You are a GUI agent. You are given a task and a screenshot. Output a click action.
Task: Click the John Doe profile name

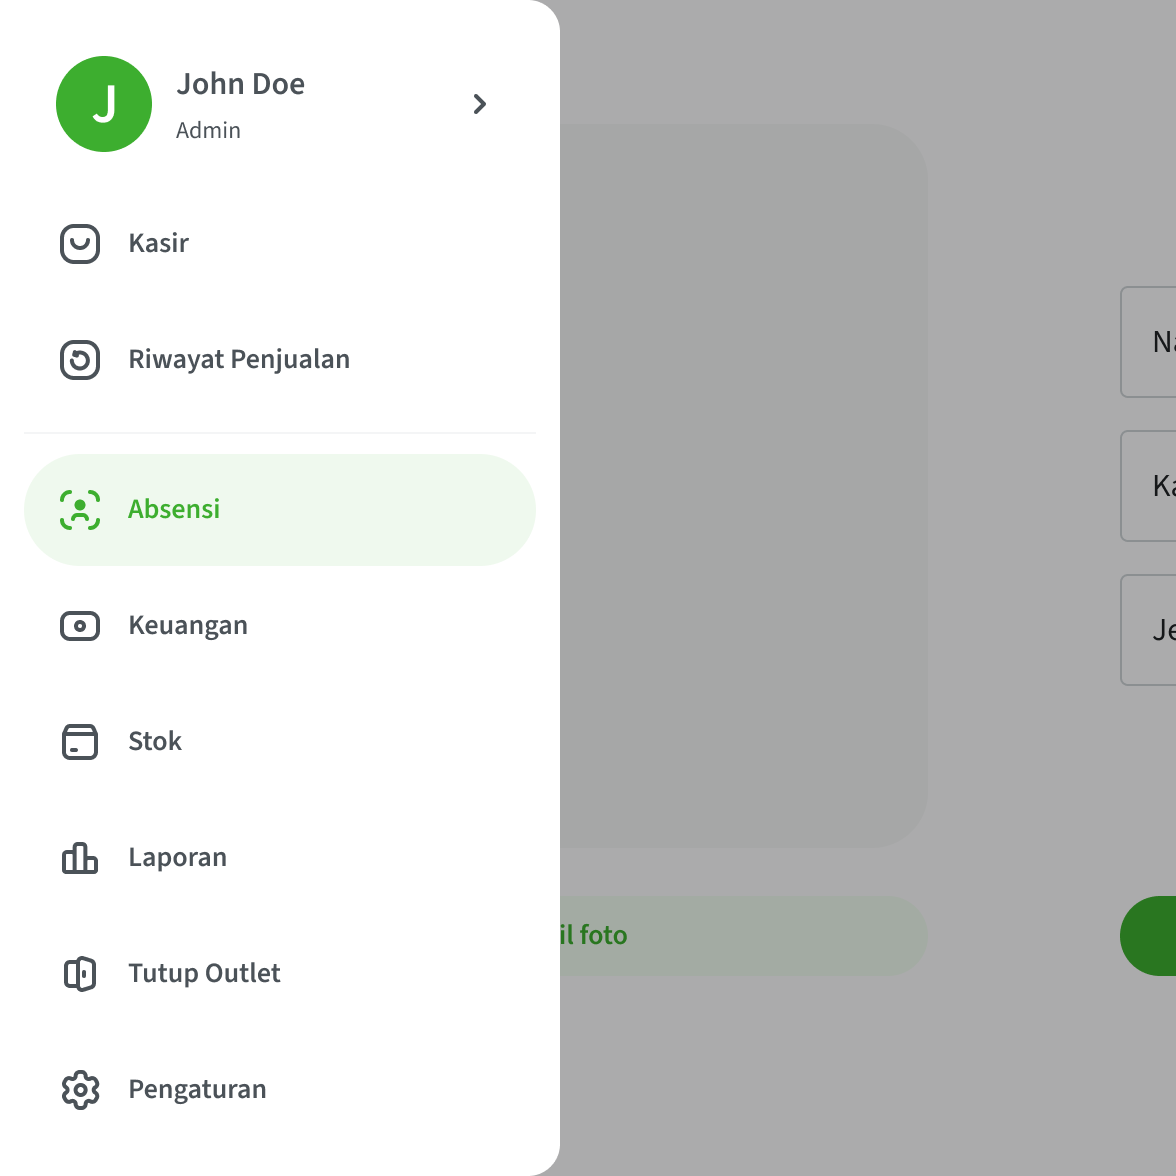click(x=241, y=84)
